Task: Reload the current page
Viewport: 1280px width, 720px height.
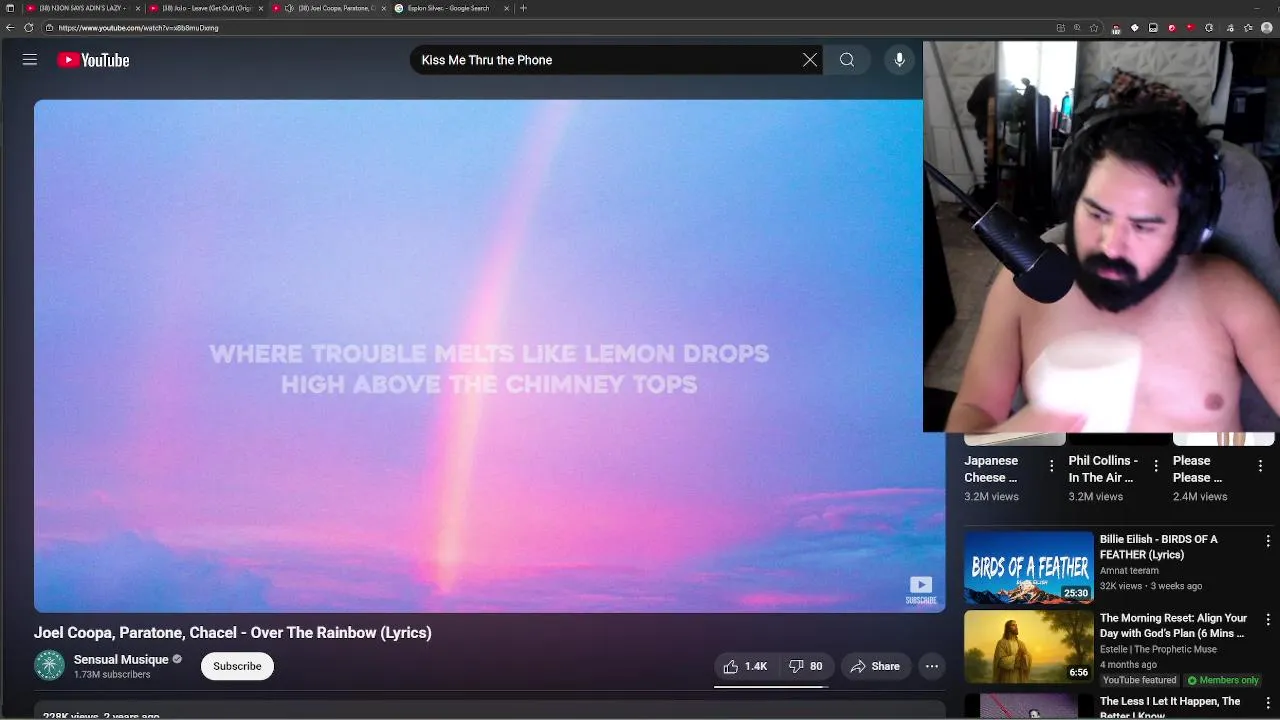Action: [28, 28]
